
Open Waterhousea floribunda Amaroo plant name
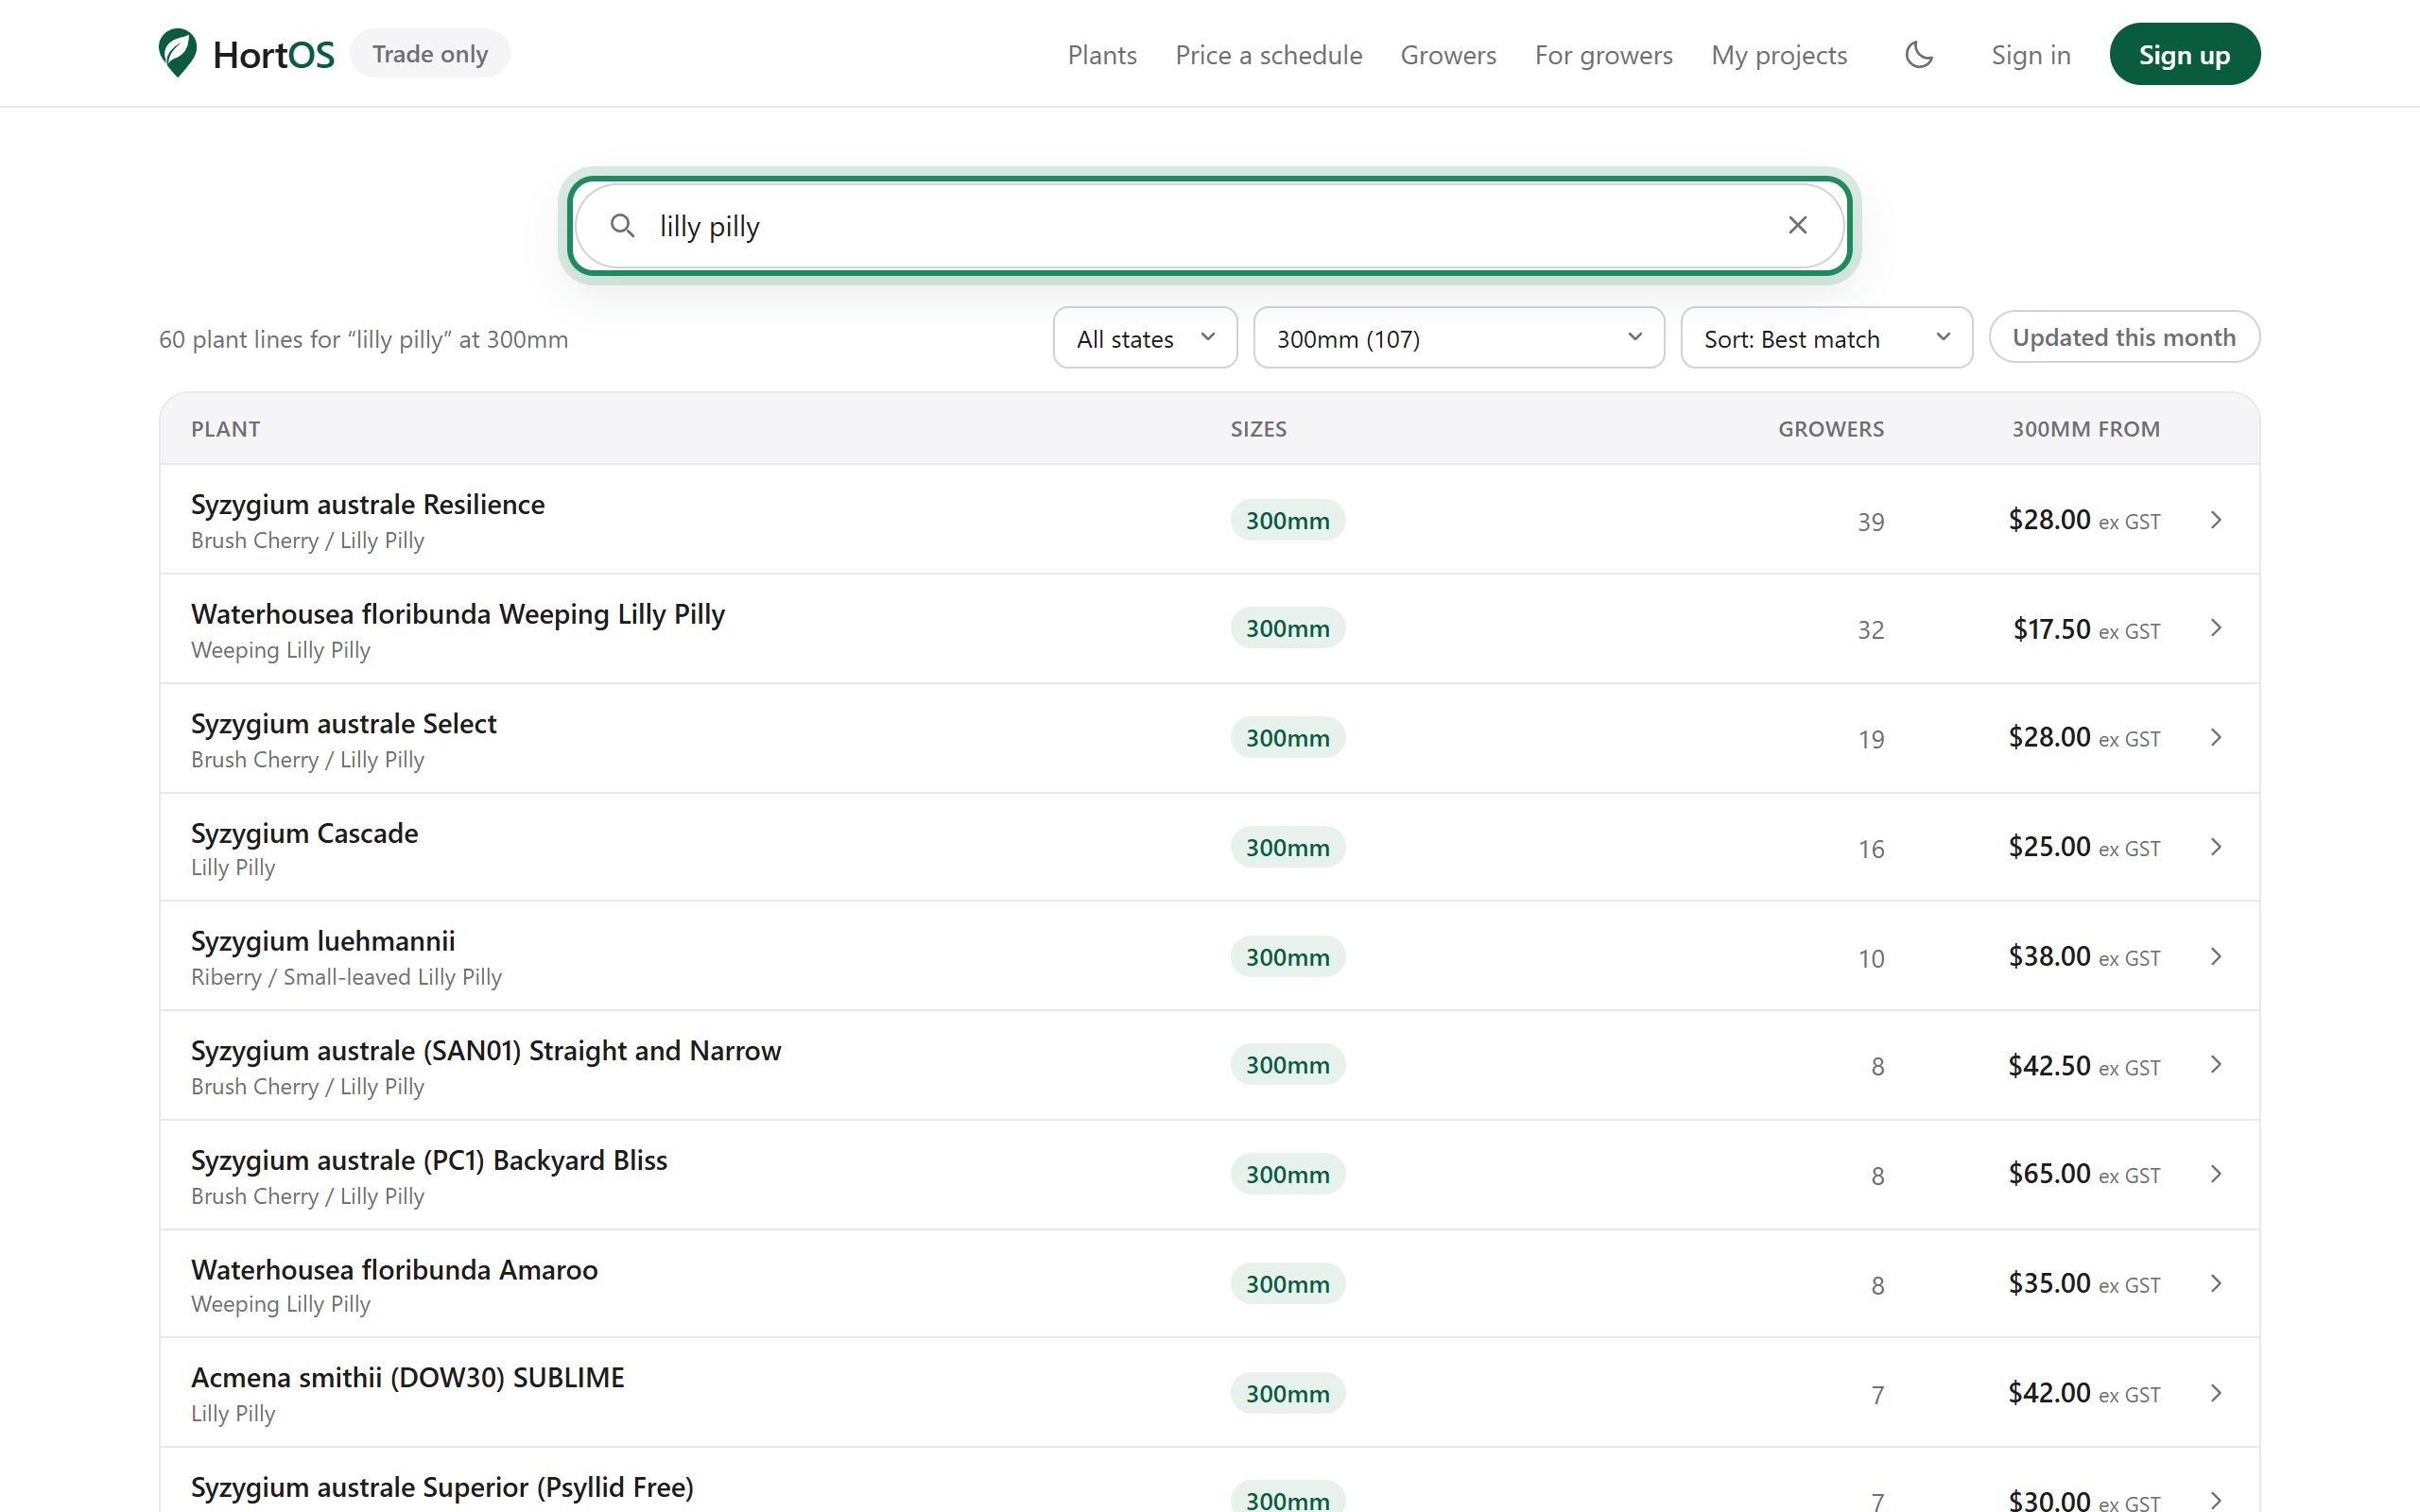[394, 1269]
